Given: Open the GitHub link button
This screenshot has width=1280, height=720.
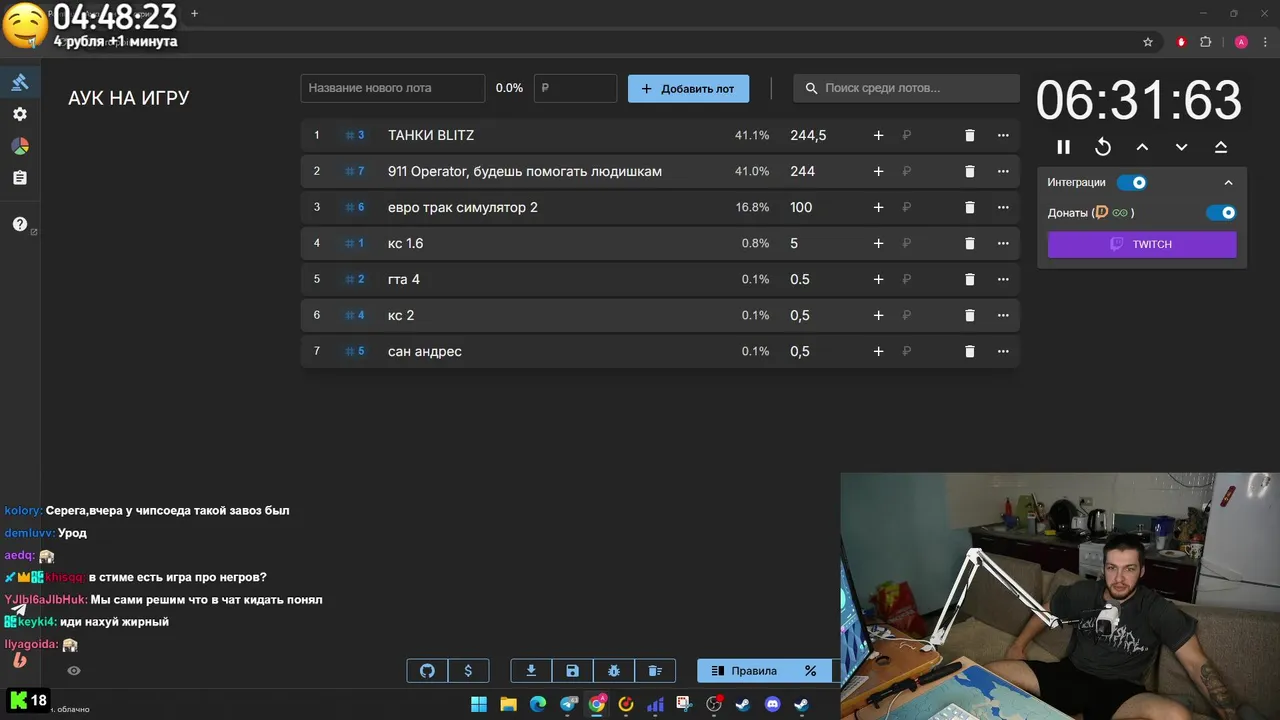Looking at the screenshot, I should click(x=427, y=671).
